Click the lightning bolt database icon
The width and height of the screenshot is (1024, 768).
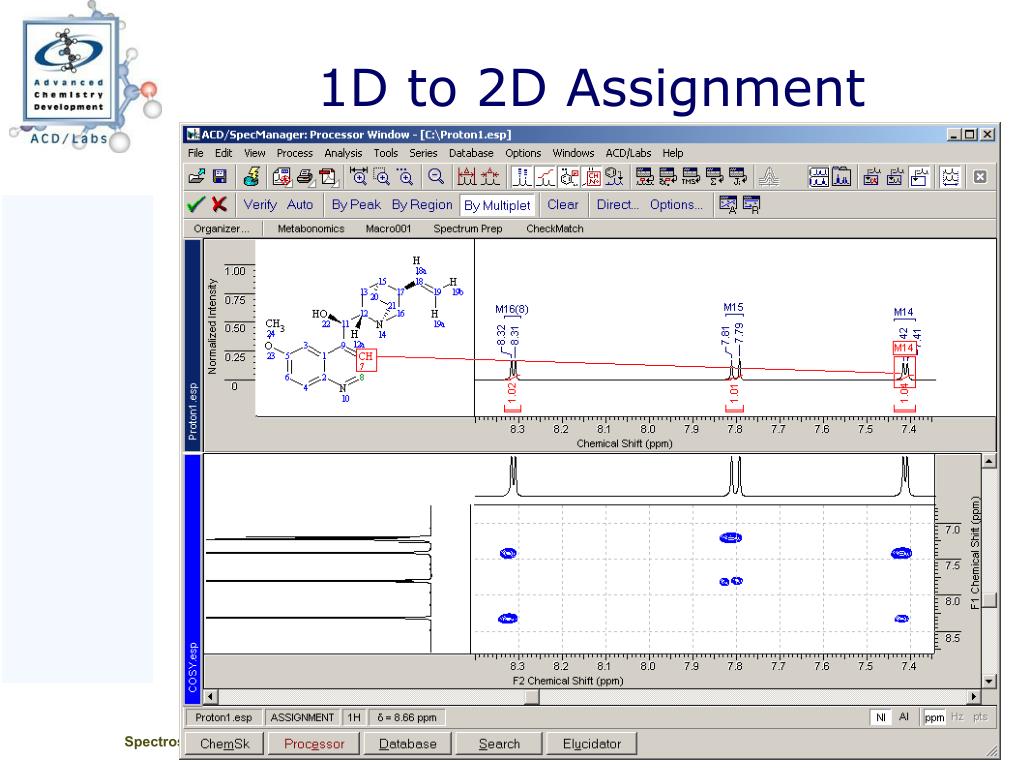click(251, 176)
